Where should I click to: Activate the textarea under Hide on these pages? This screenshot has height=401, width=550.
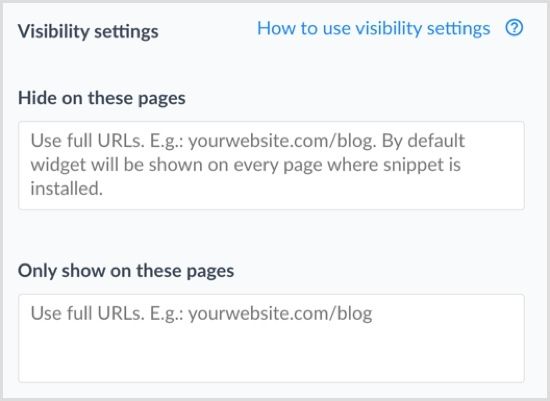click(271, 166)
